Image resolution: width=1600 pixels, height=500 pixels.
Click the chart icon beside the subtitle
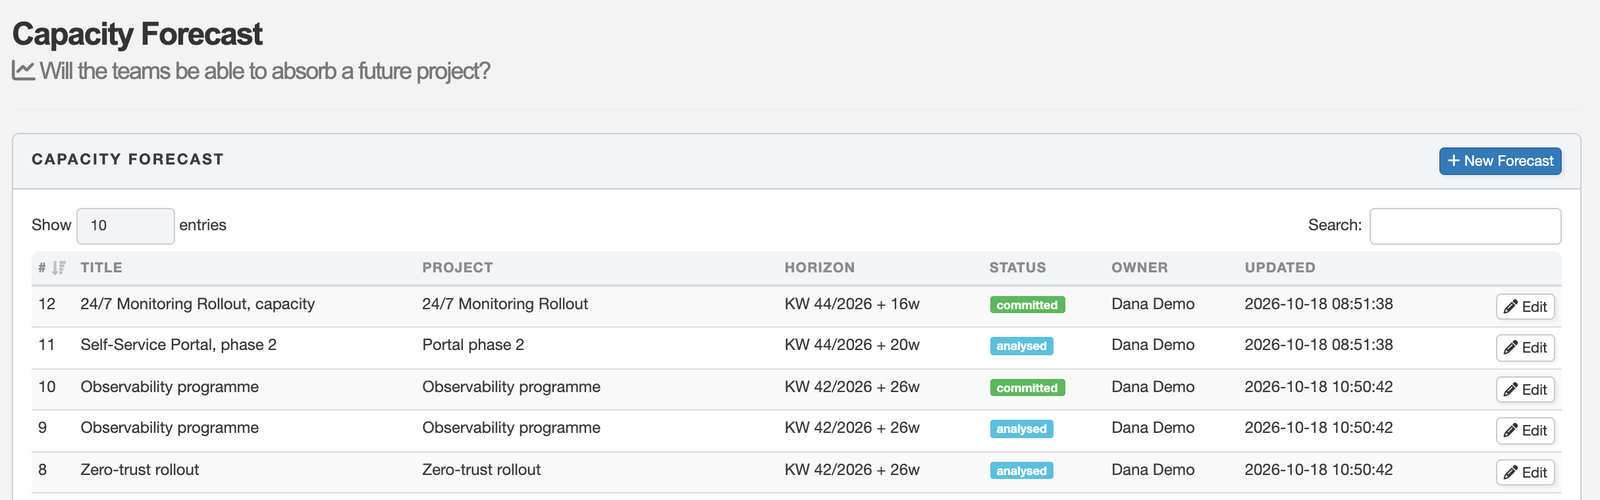[23, 71]
